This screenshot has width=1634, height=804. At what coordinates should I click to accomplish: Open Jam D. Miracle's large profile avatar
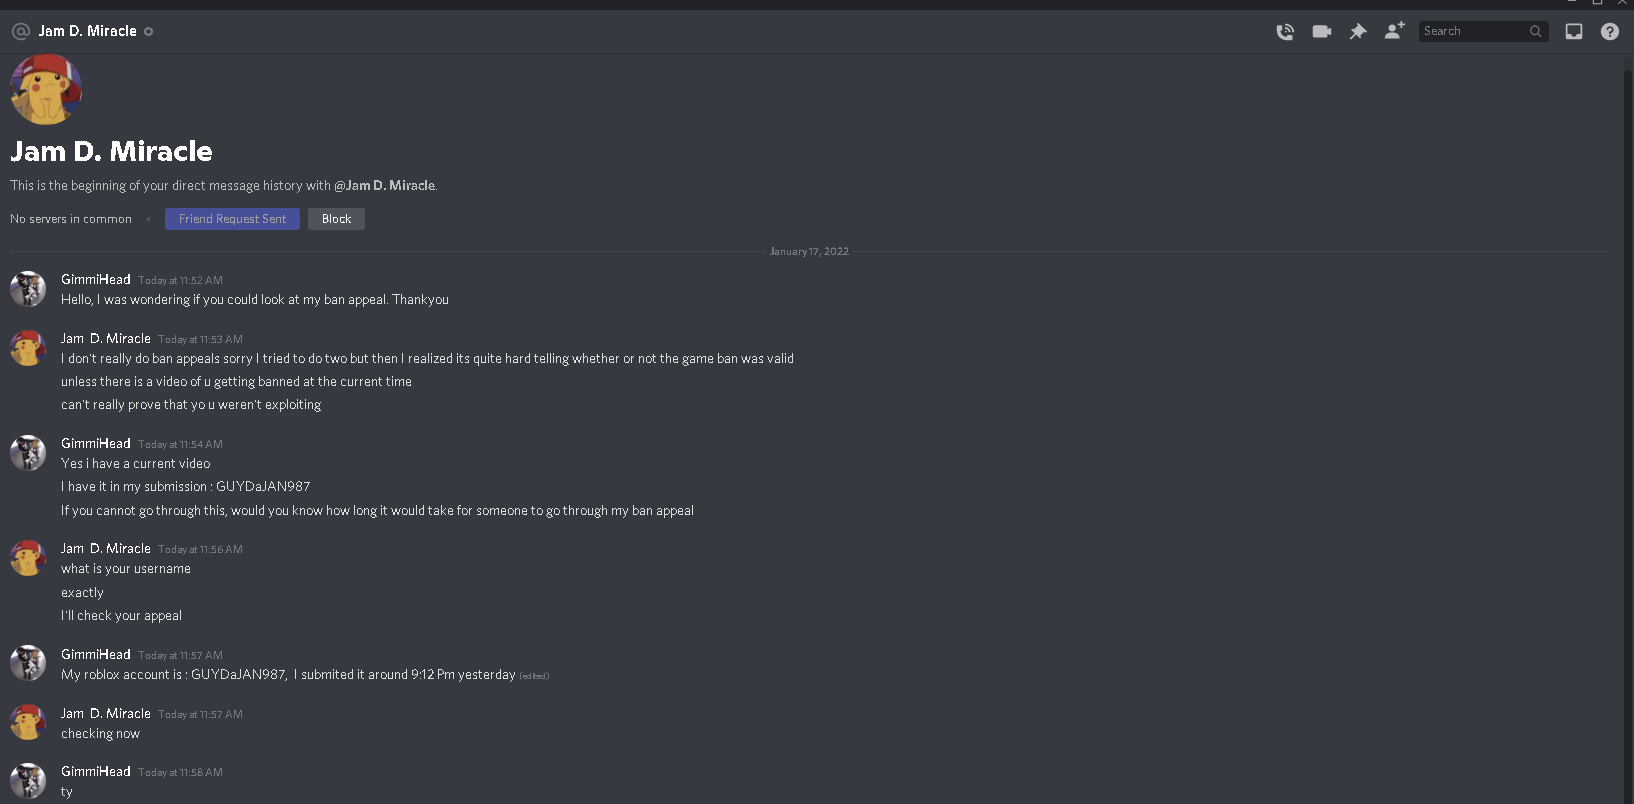click(x=46, y=89)
